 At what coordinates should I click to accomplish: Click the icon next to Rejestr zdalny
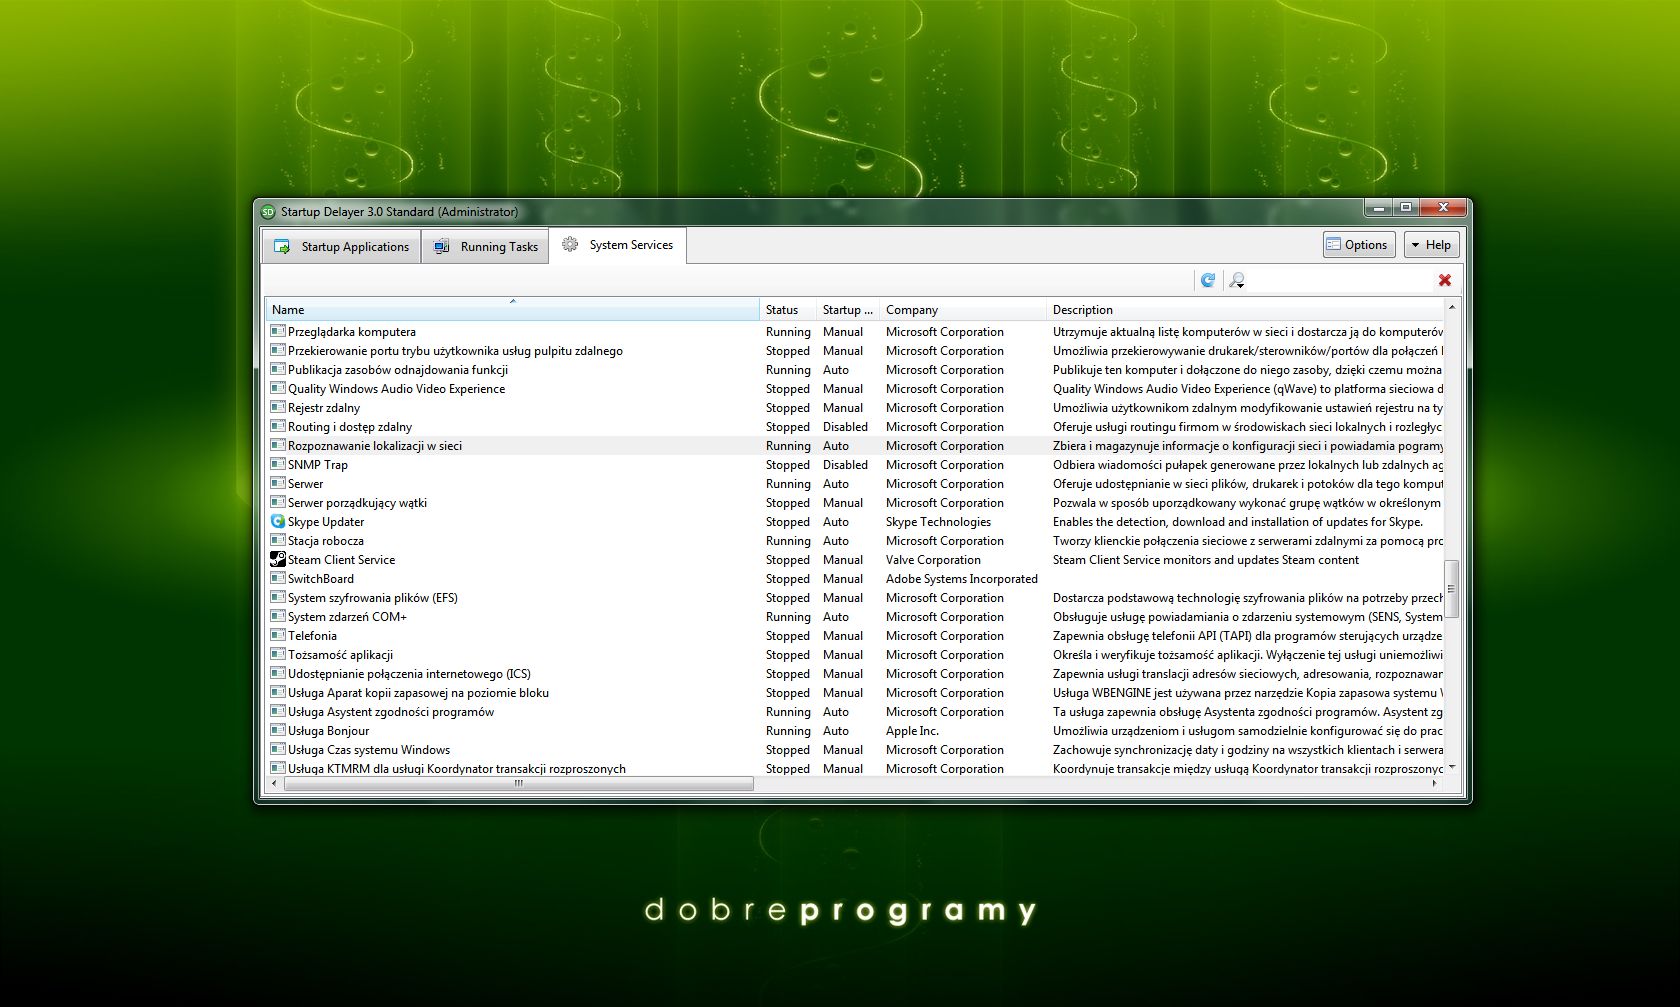(278, 407)
